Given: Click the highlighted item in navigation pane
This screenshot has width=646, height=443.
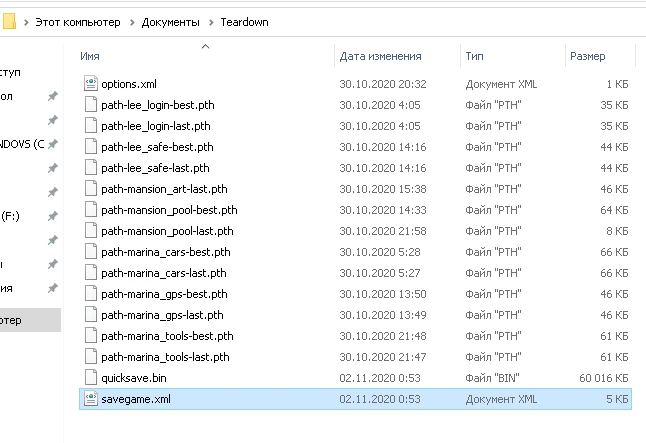Looking at the screenshot, I should [x=30, y=320].
